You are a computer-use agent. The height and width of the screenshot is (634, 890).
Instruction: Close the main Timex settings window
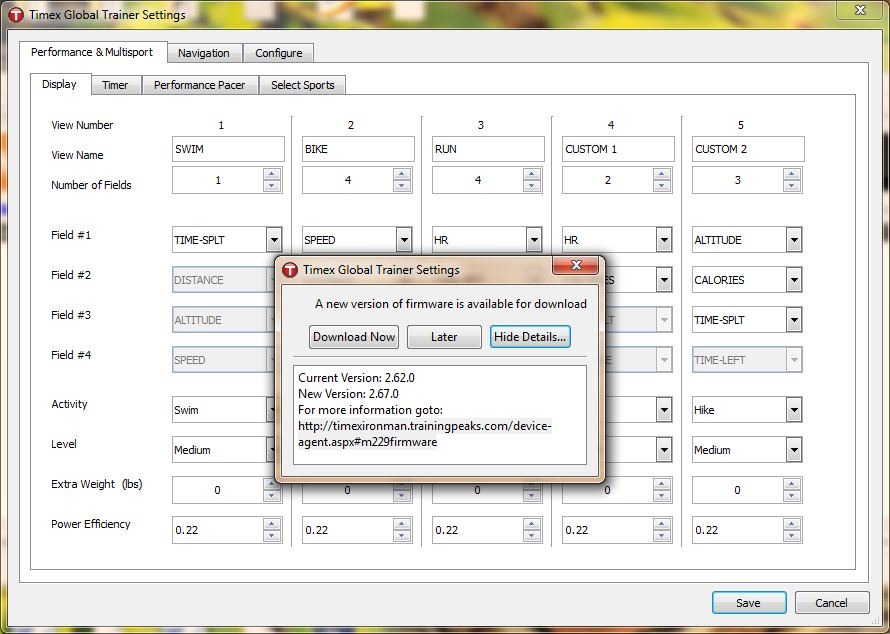pos(860,10)
